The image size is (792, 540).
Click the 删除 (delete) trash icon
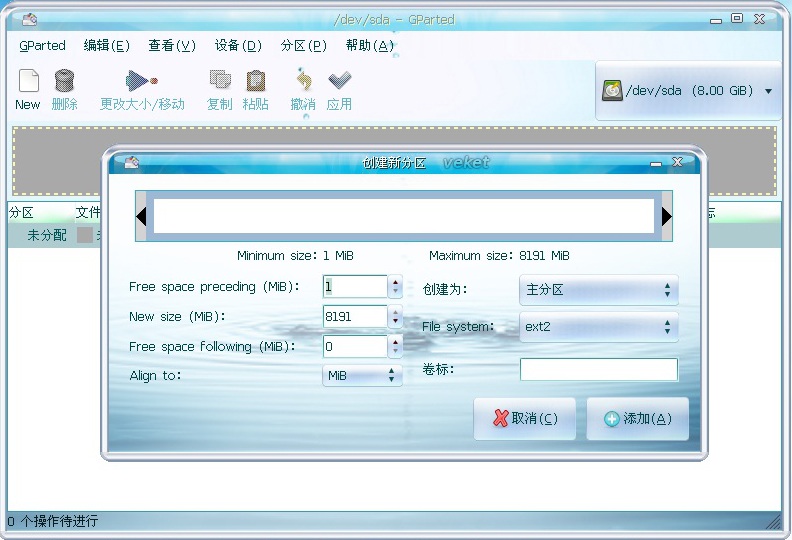click(x=65, y=81)
